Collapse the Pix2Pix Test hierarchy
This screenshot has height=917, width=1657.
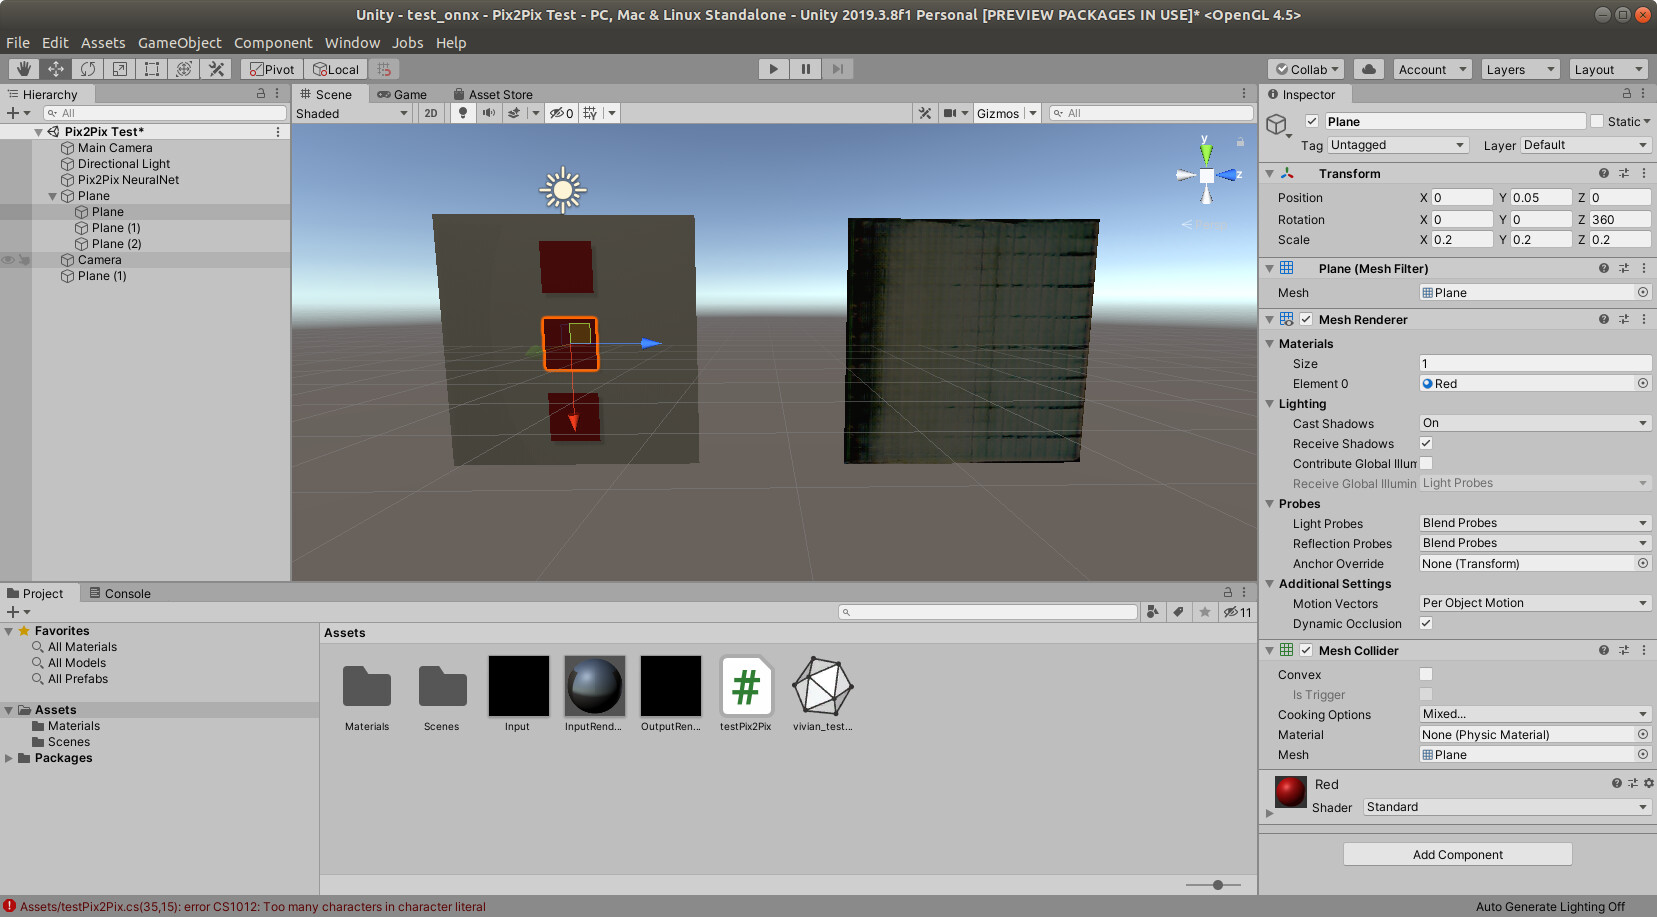(x=38, y=131)
